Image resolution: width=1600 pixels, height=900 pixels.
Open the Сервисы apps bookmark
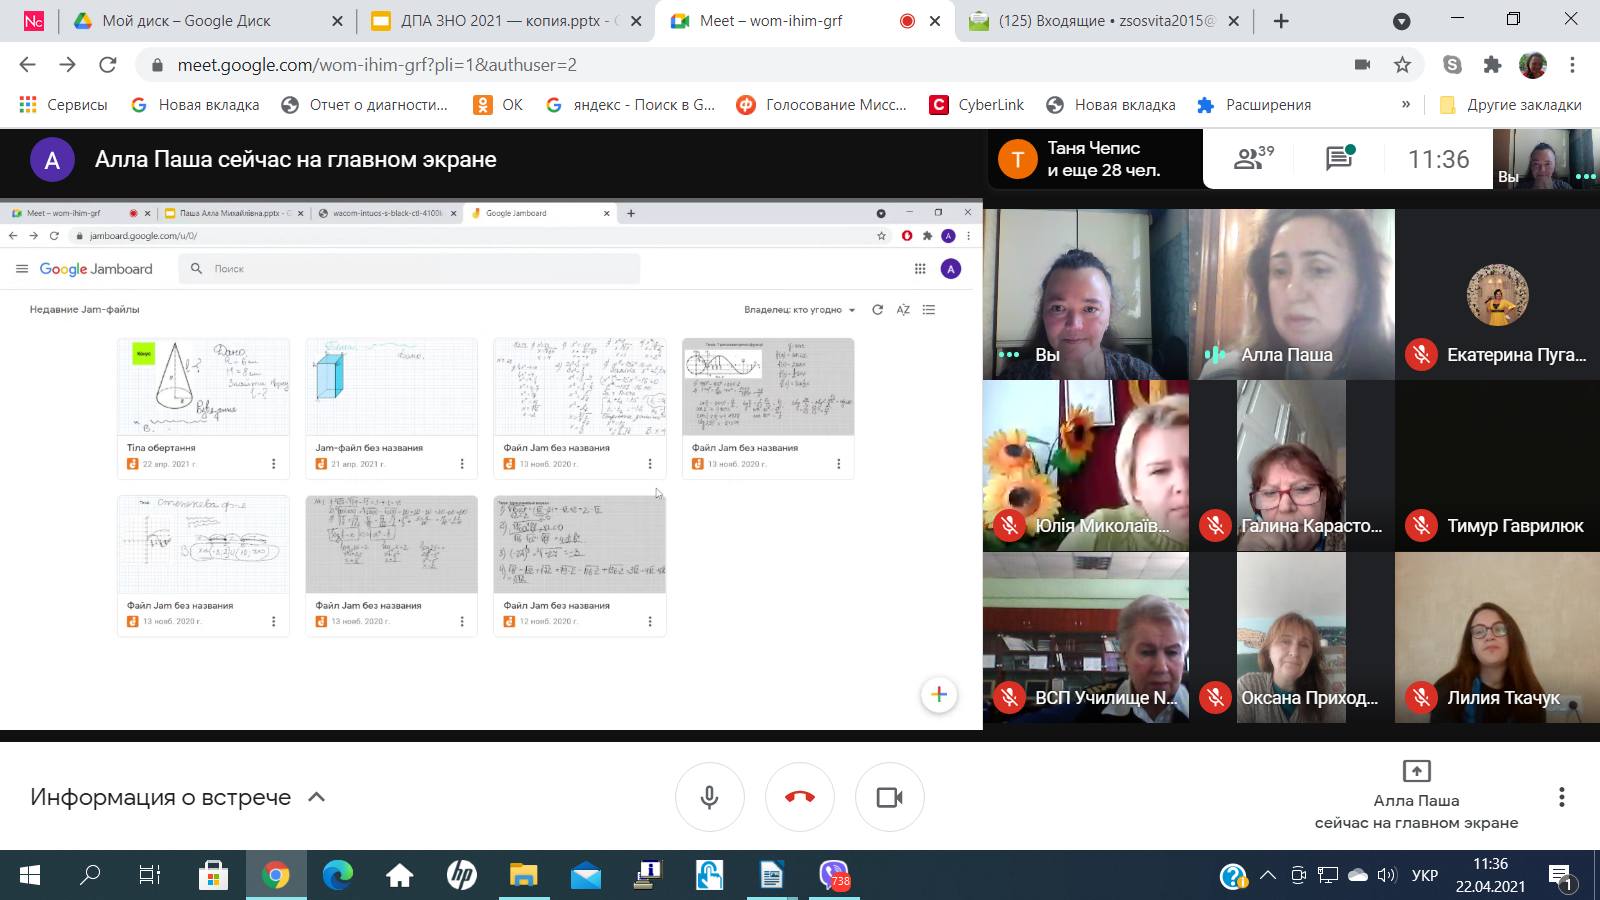64,105
